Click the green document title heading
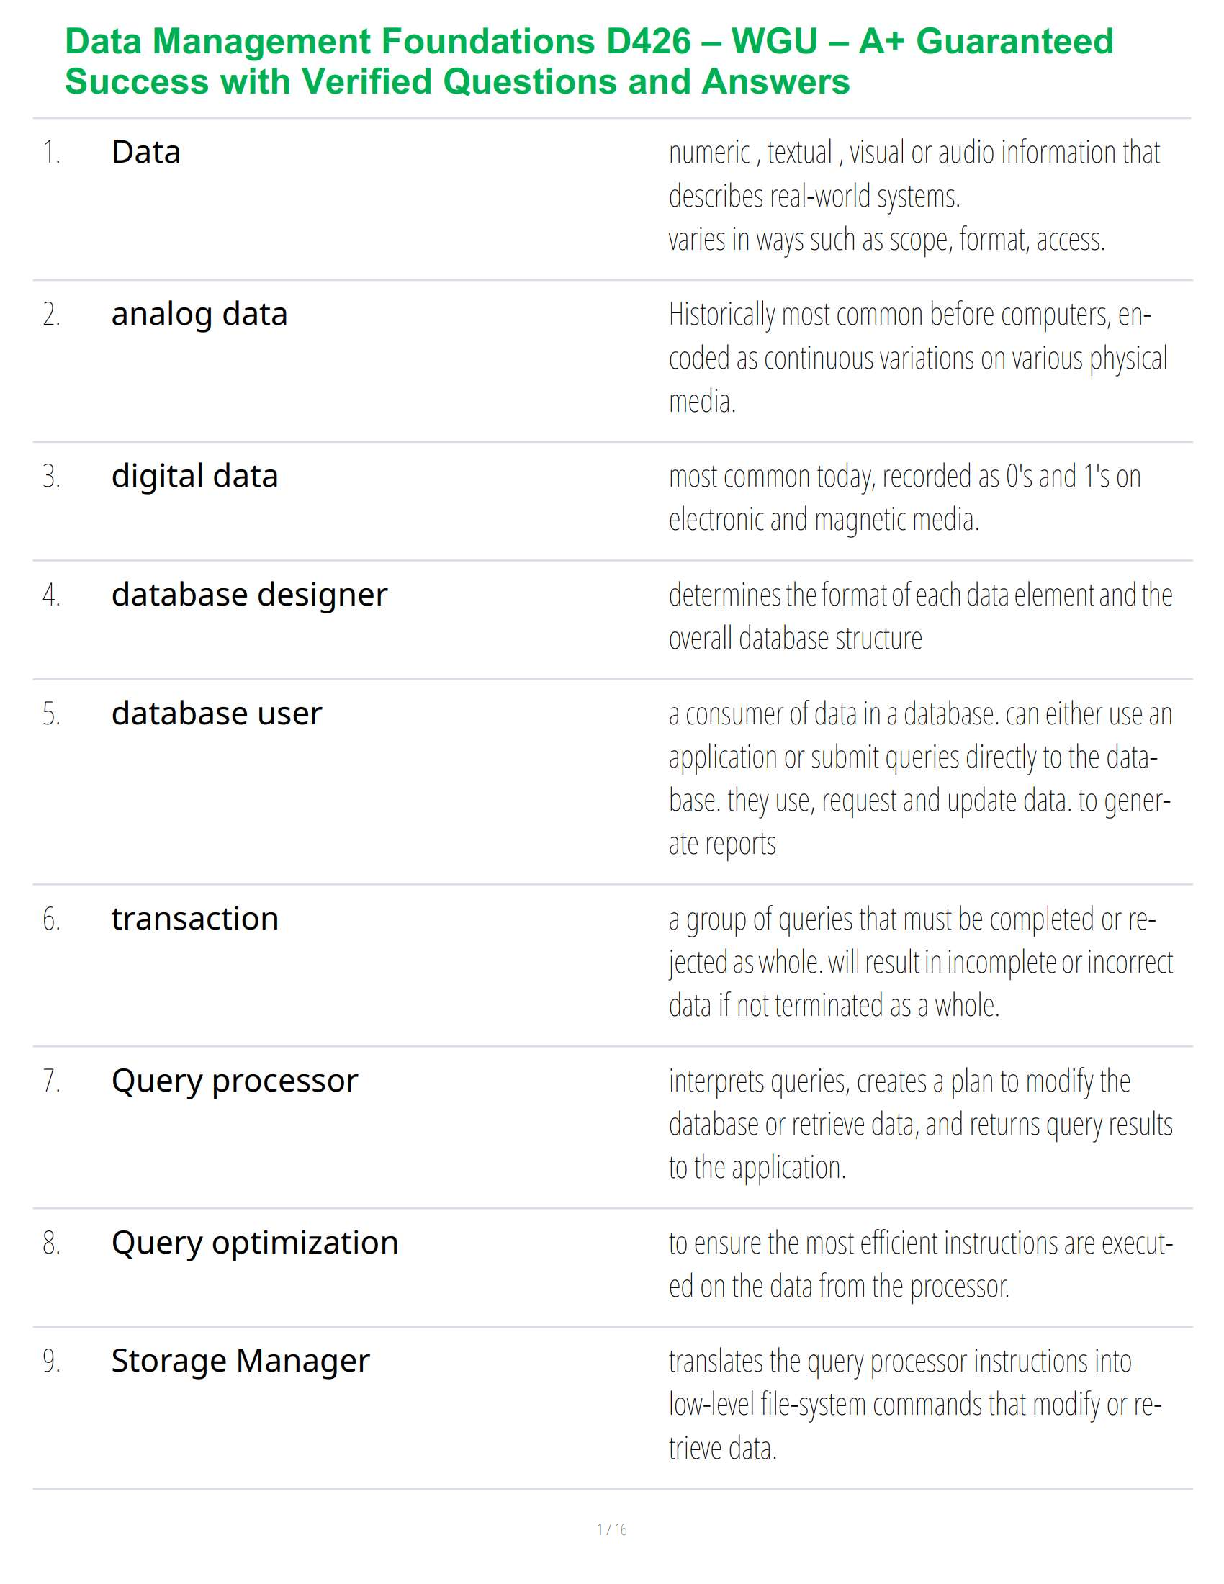The height and width of the screenshot is (1584, 1224). click(x=589, y=61)
